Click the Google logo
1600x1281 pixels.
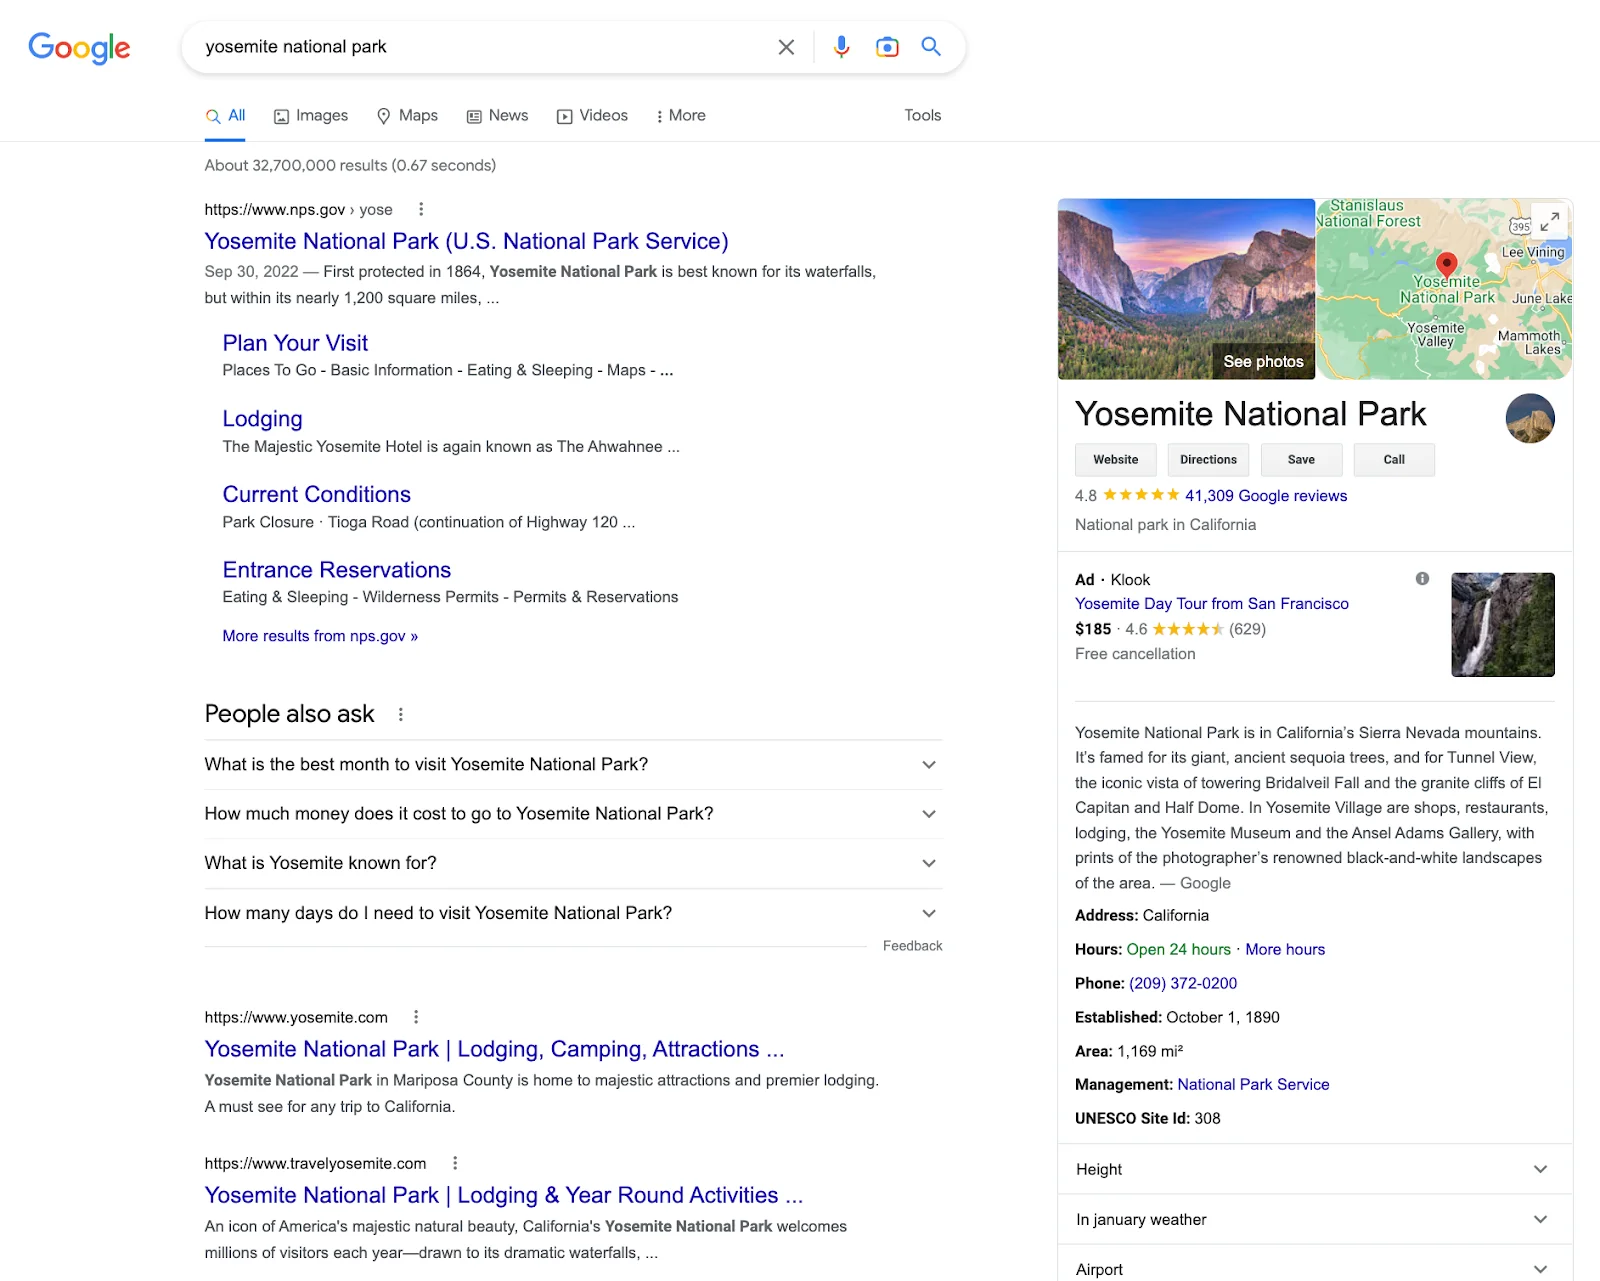click(79, 47)
